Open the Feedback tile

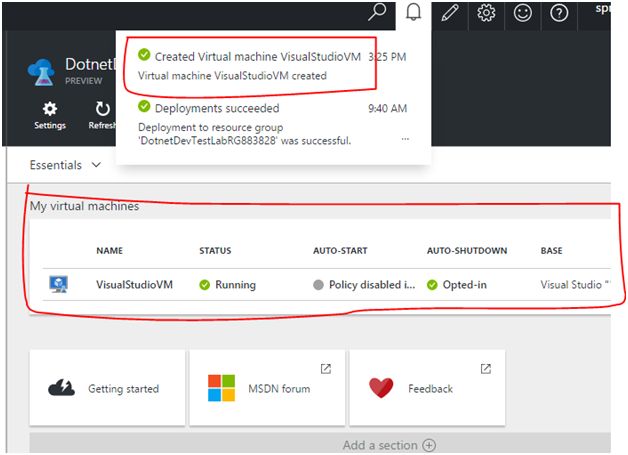427,388
